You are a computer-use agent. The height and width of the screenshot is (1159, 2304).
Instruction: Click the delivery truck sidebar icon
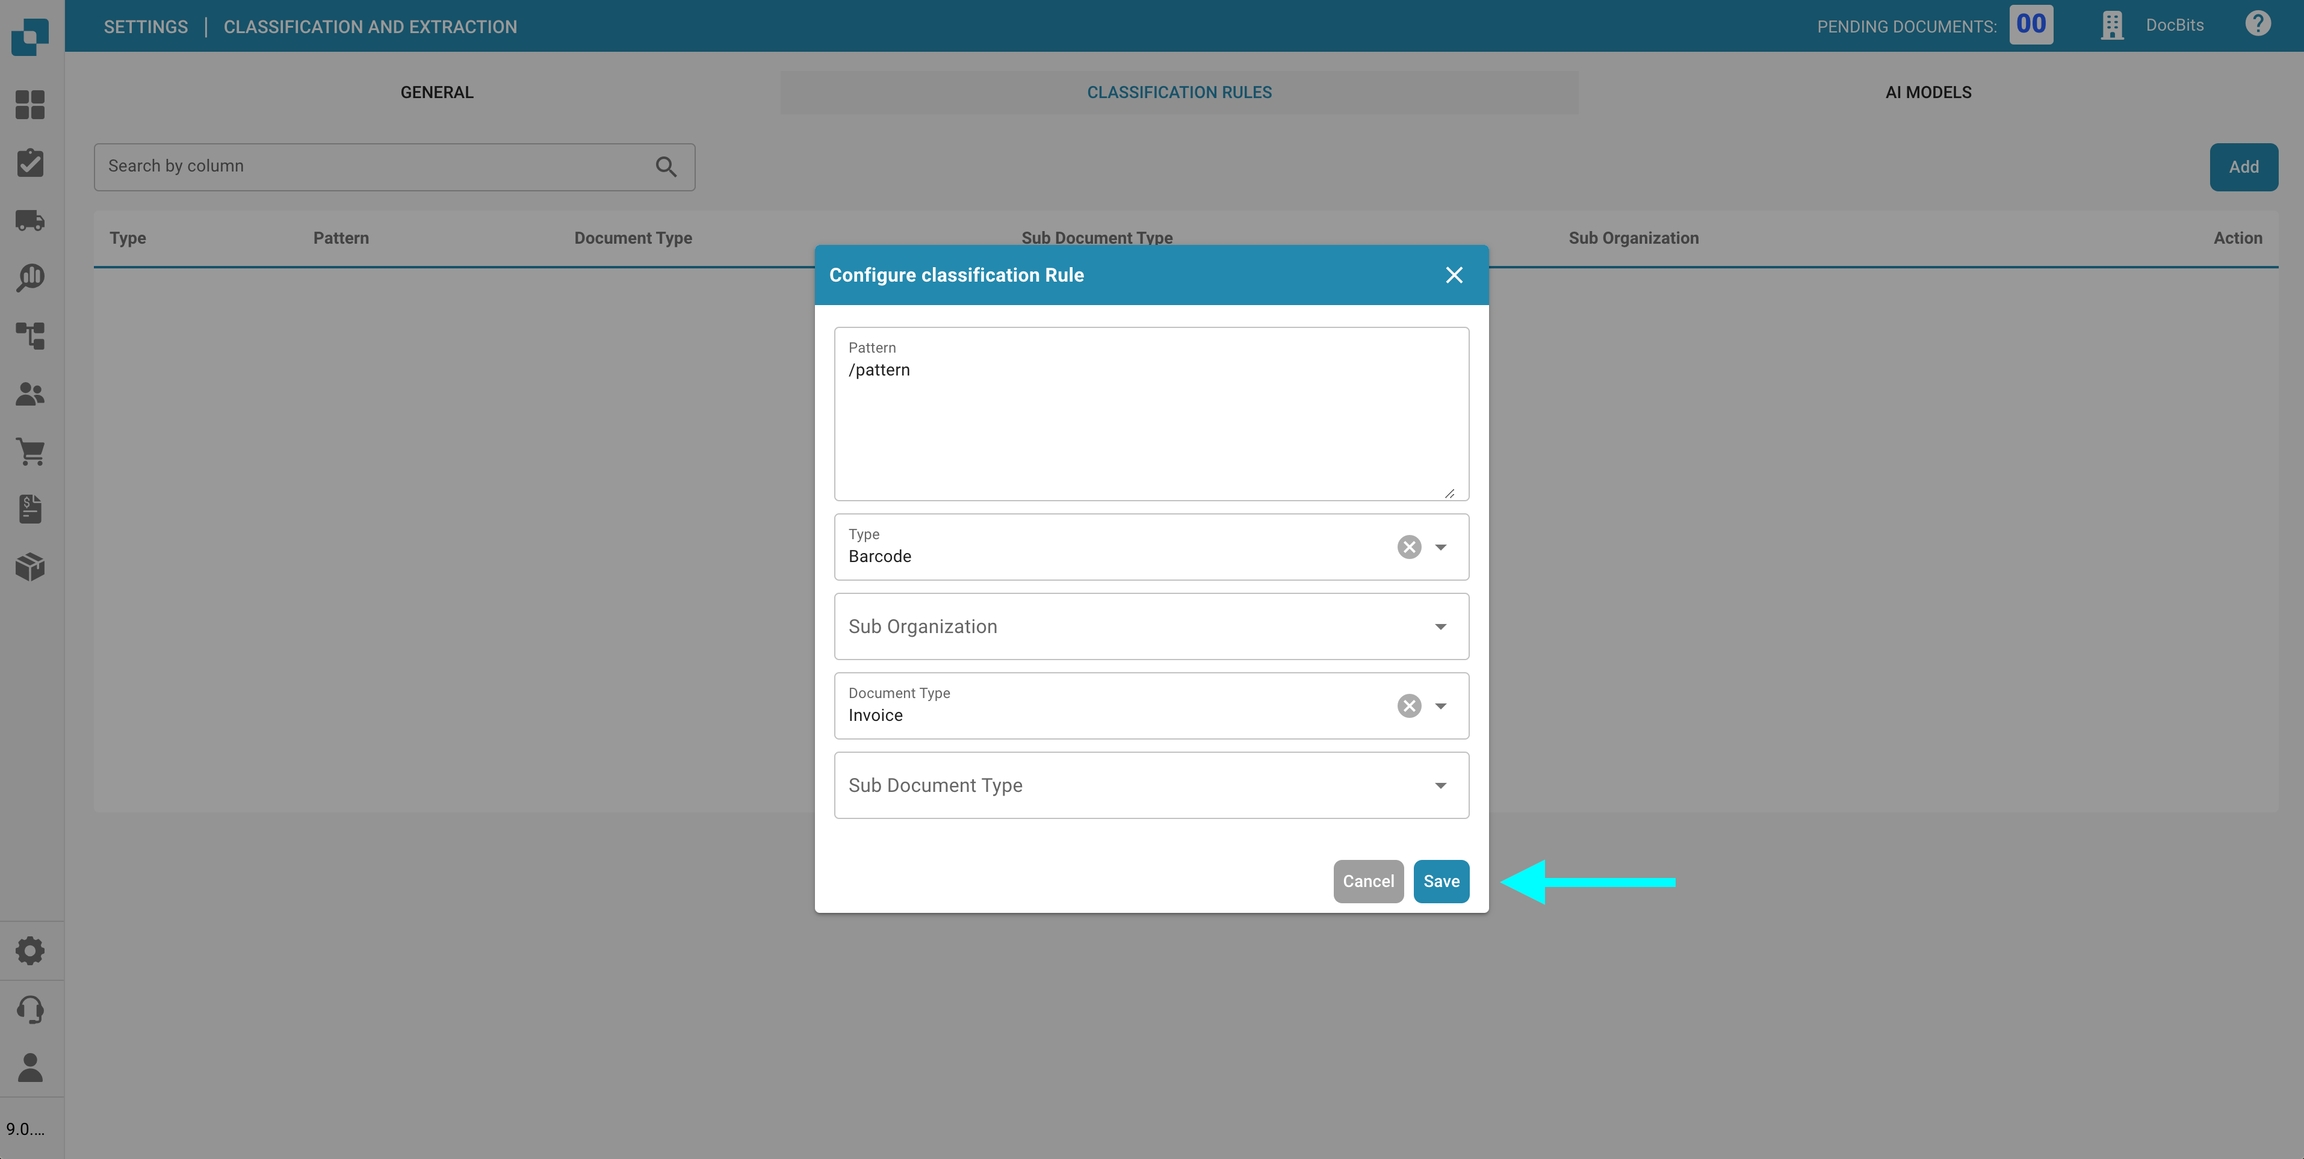30,220
